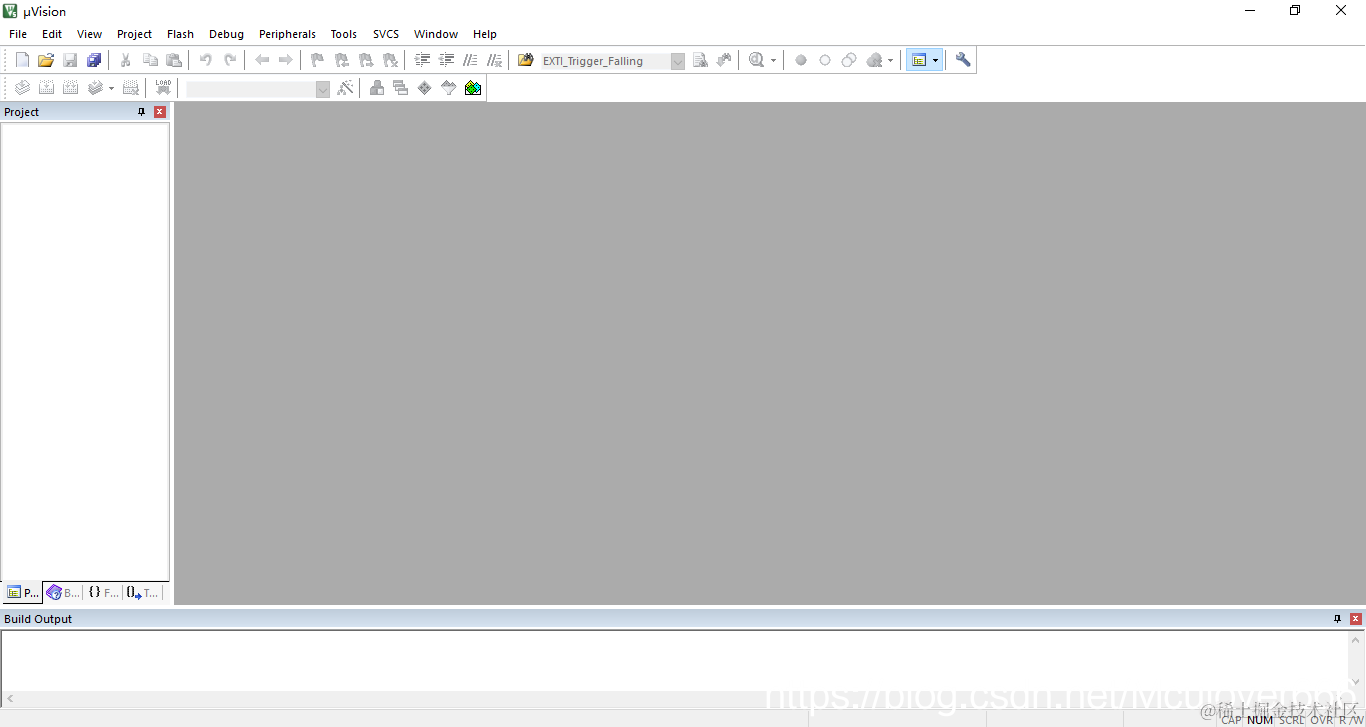Click the Batch Build icon
Screen dimensions: 1366x727
[x=95, y=88]
